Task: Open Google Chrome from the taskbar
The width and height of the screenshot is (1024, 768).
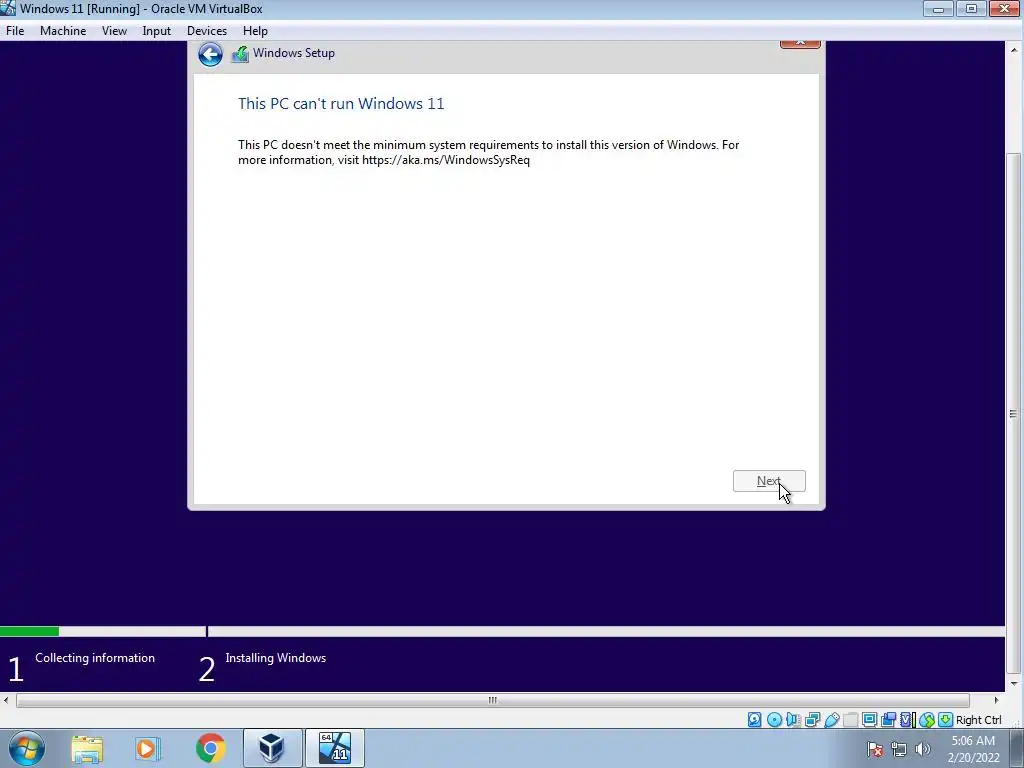Action: [210, 748]
